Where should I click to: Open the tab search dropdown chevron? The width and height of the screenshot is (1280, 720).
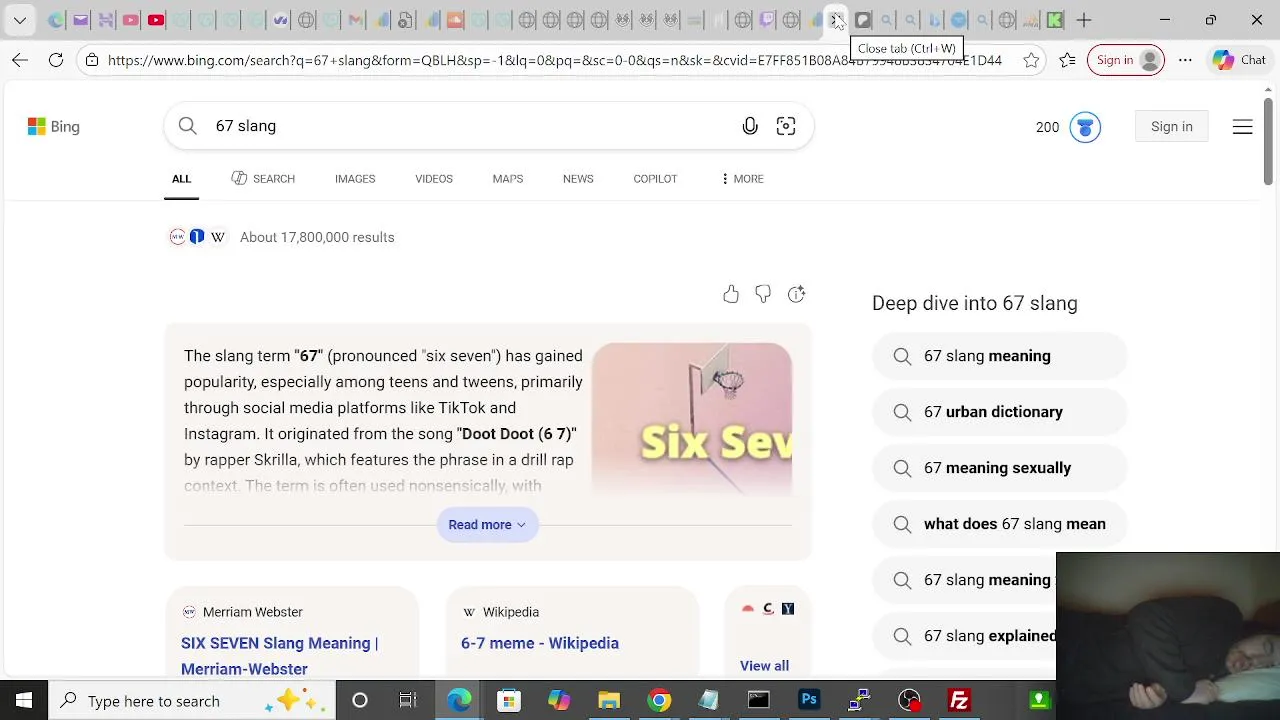20,20
